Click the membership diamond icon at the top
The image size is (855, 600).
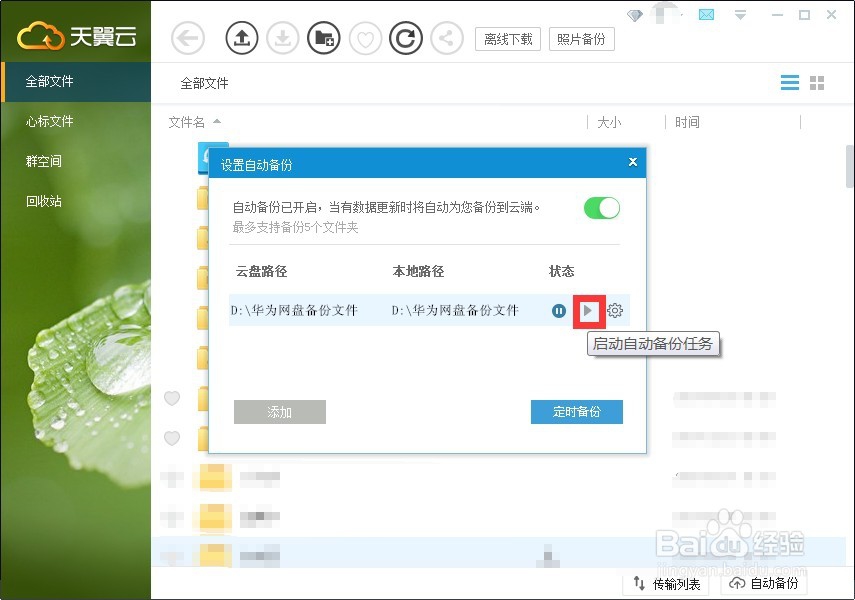tap(634, 14)
